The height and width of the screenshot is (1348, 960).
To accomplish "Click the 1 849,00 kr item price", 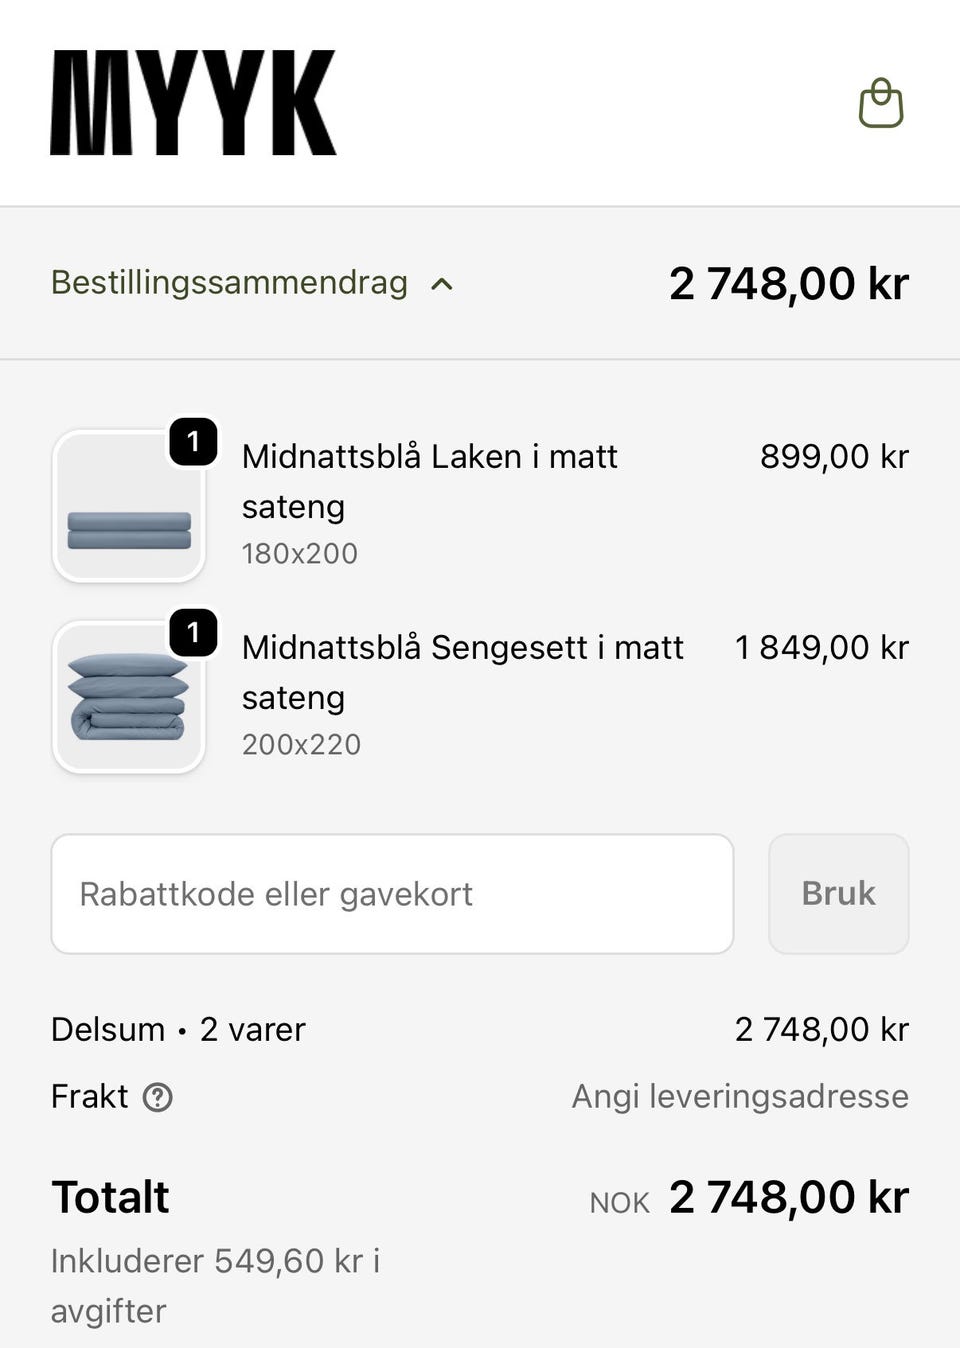I will click(821, 648).
